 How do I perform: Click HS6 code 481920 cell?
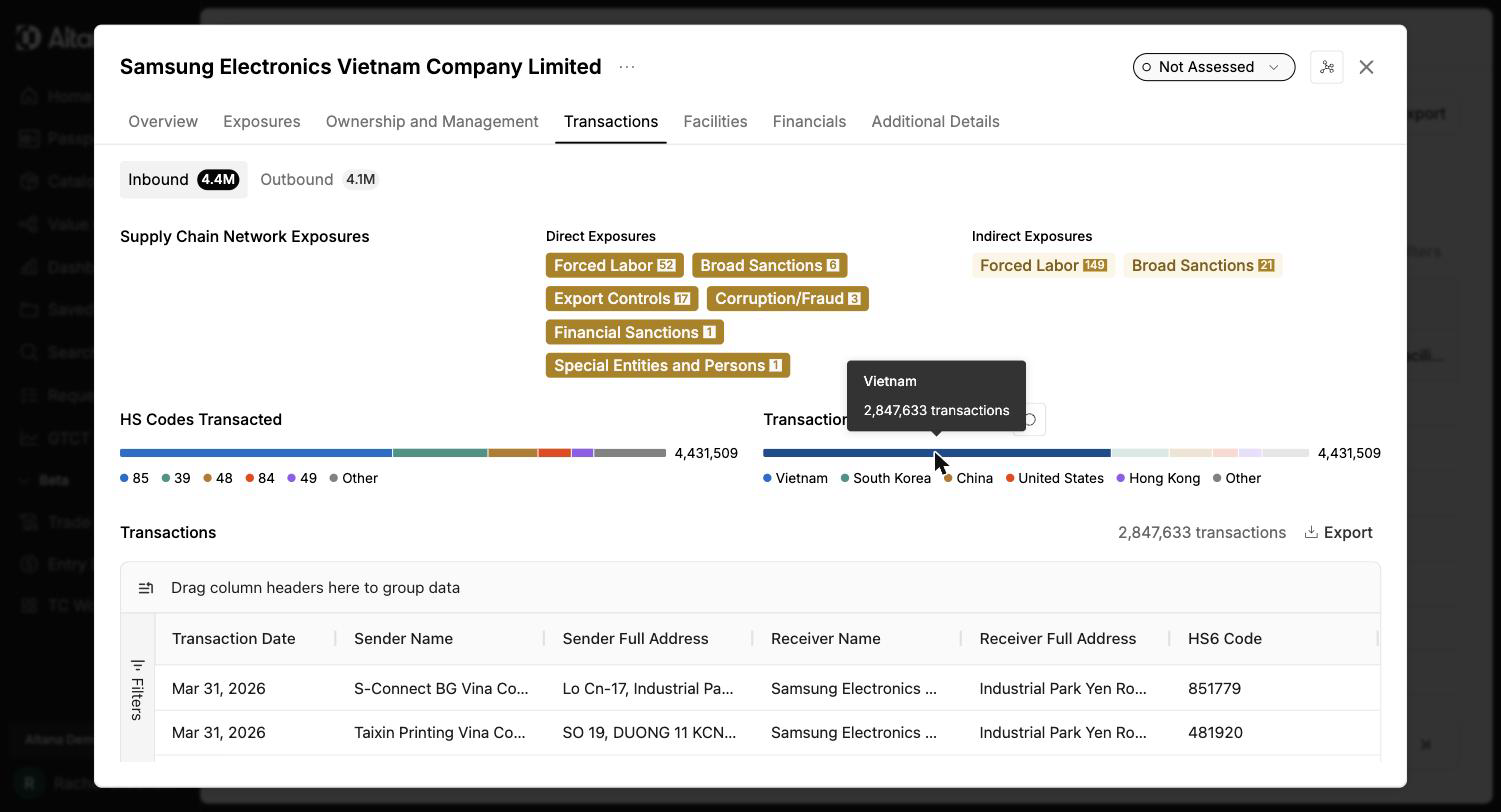(1215, 732)
